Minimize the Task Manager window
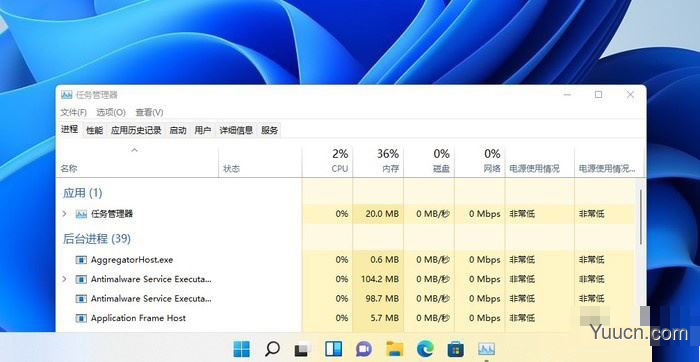700x362 pixels. coord(567,95)
